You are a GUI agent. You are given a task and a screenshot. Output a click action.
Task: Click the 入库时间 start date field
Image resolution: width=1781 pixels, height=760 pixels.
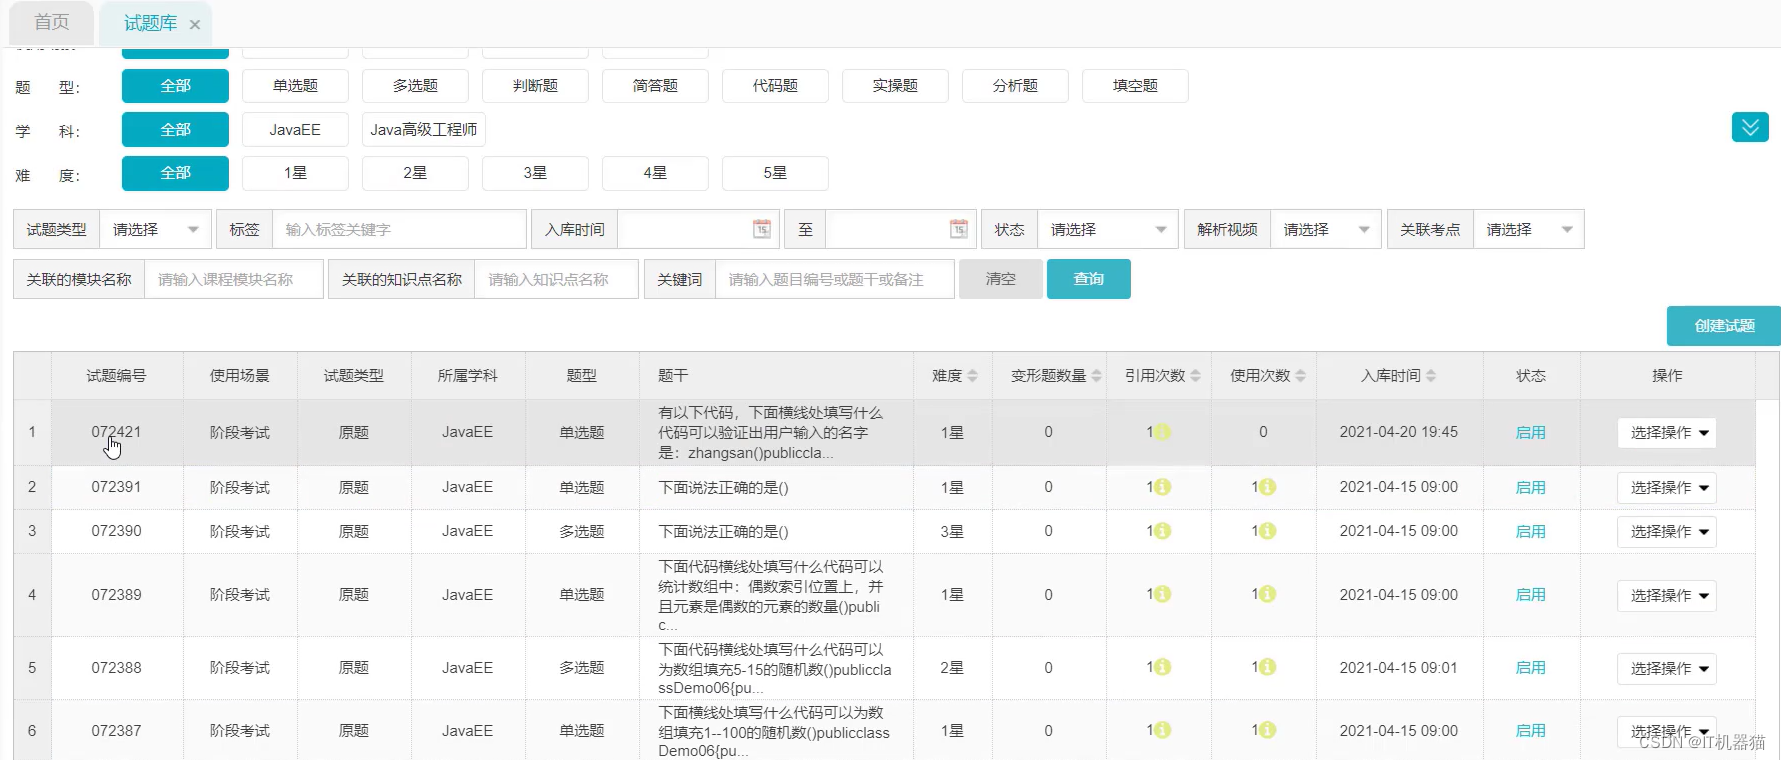pos(698,229)
